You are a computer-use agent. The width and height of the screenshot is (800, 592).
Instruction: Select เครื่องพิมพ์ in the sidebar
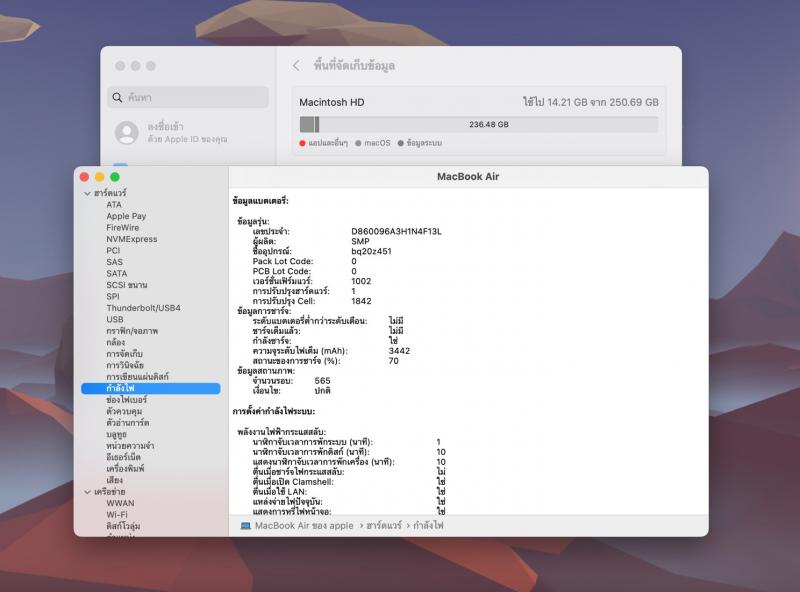tap(125, 468)
